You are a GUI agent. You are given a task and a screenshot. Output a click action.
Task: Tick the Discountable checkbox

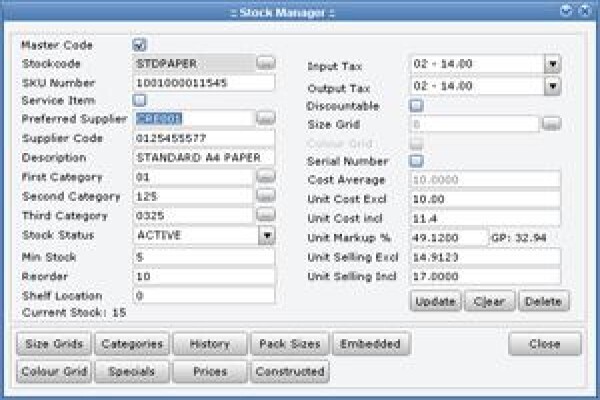point(416,105)
